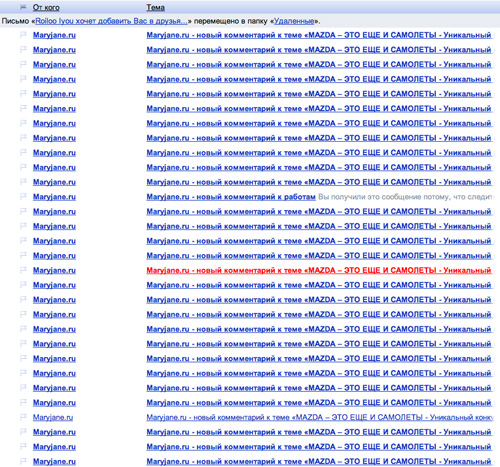Viewport: 500px width, 467px height.
Task: Flag the email with the red subject
Action: tap(23, 270)
